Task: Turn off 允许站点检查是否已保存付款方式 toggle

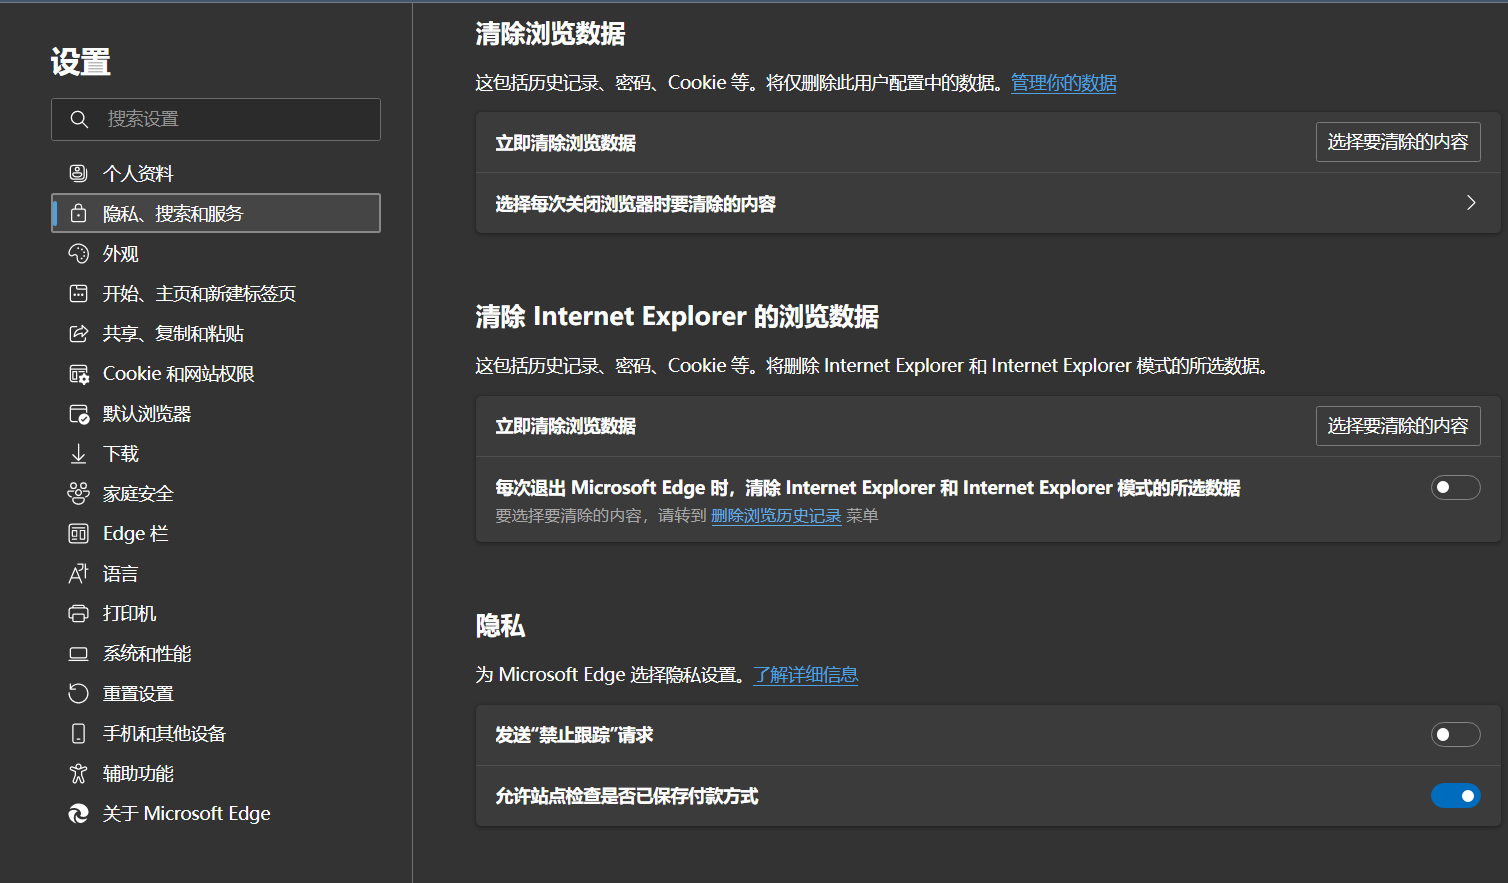Action: point(1455,795)
